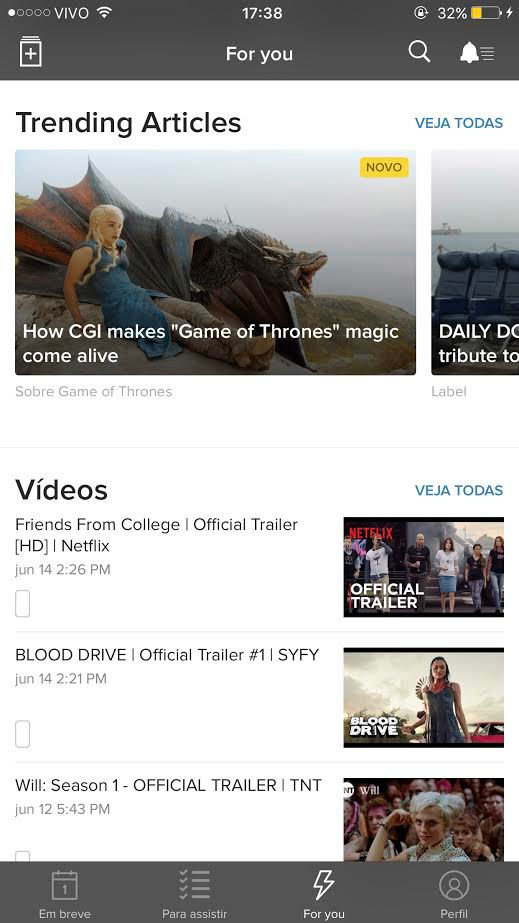Tap the 'jun 12 5:43 PM' timestamp

click(62, 809)
